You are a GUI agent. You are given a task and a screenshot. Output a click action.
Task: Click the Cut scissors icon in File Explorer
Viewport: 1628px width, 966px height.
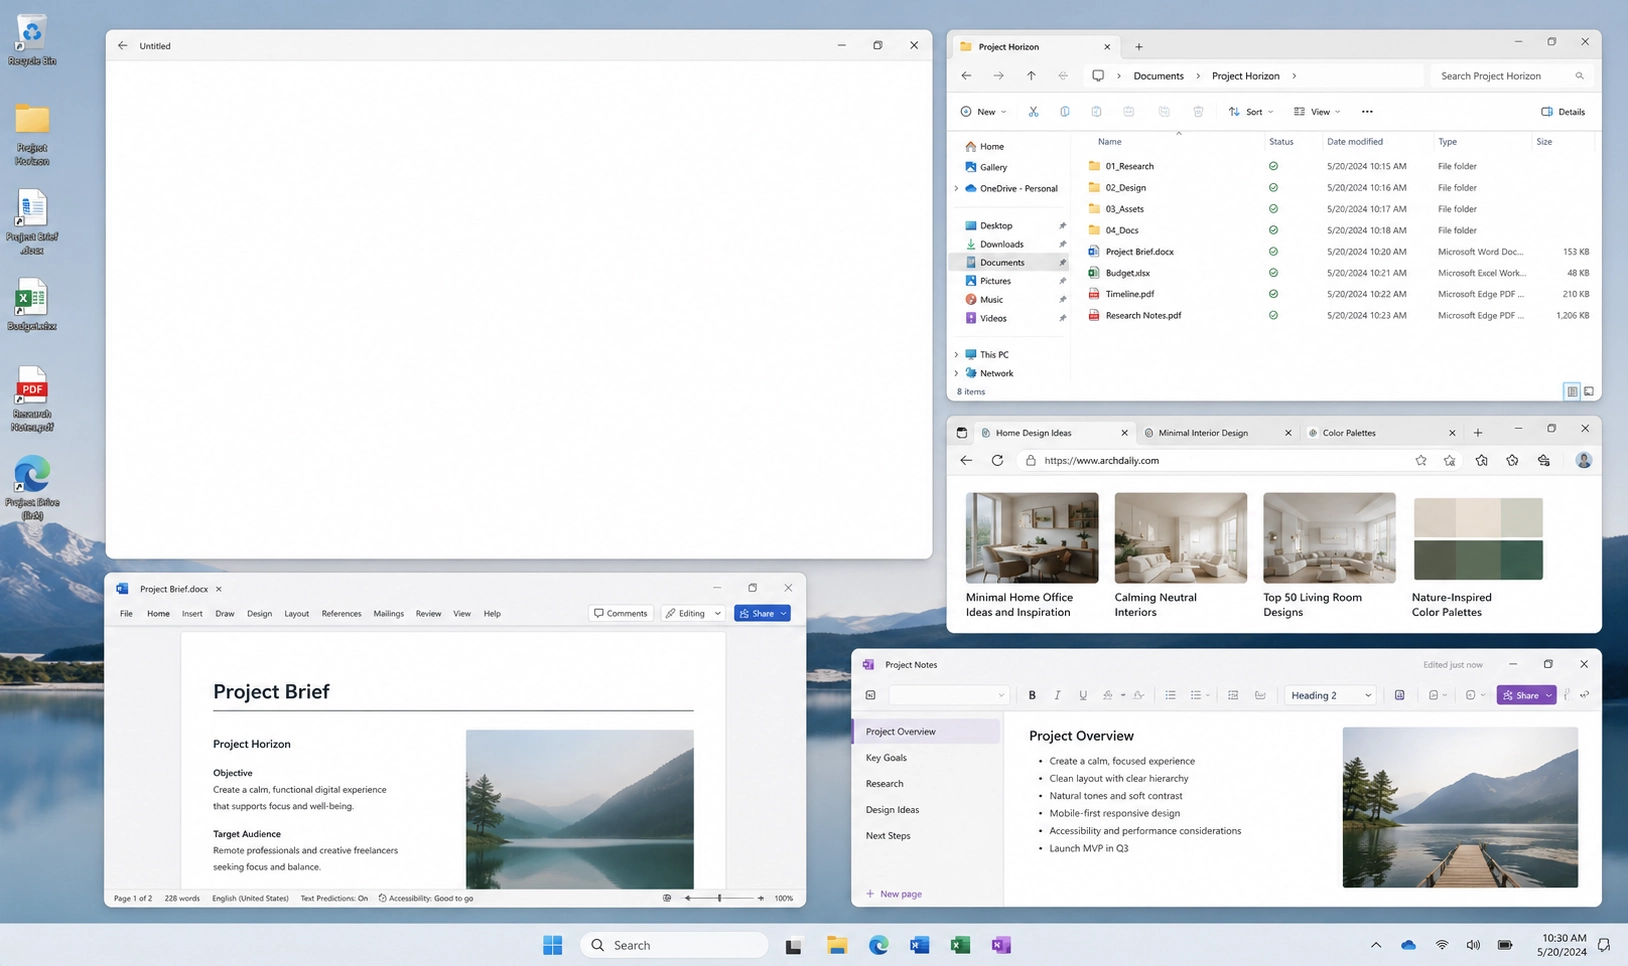coord(1033,112)
